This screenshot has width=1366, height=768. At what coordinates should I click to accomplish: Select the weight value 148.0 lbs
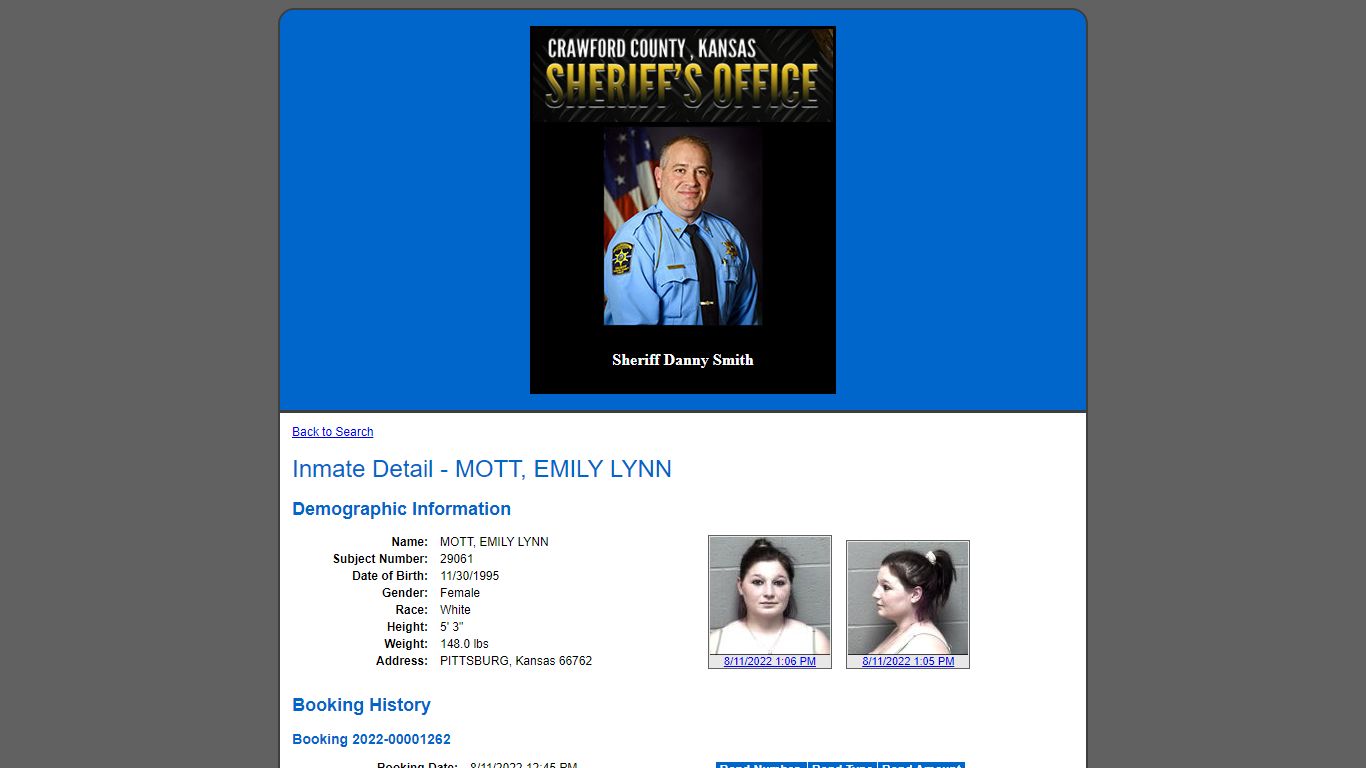coord(464,644)
